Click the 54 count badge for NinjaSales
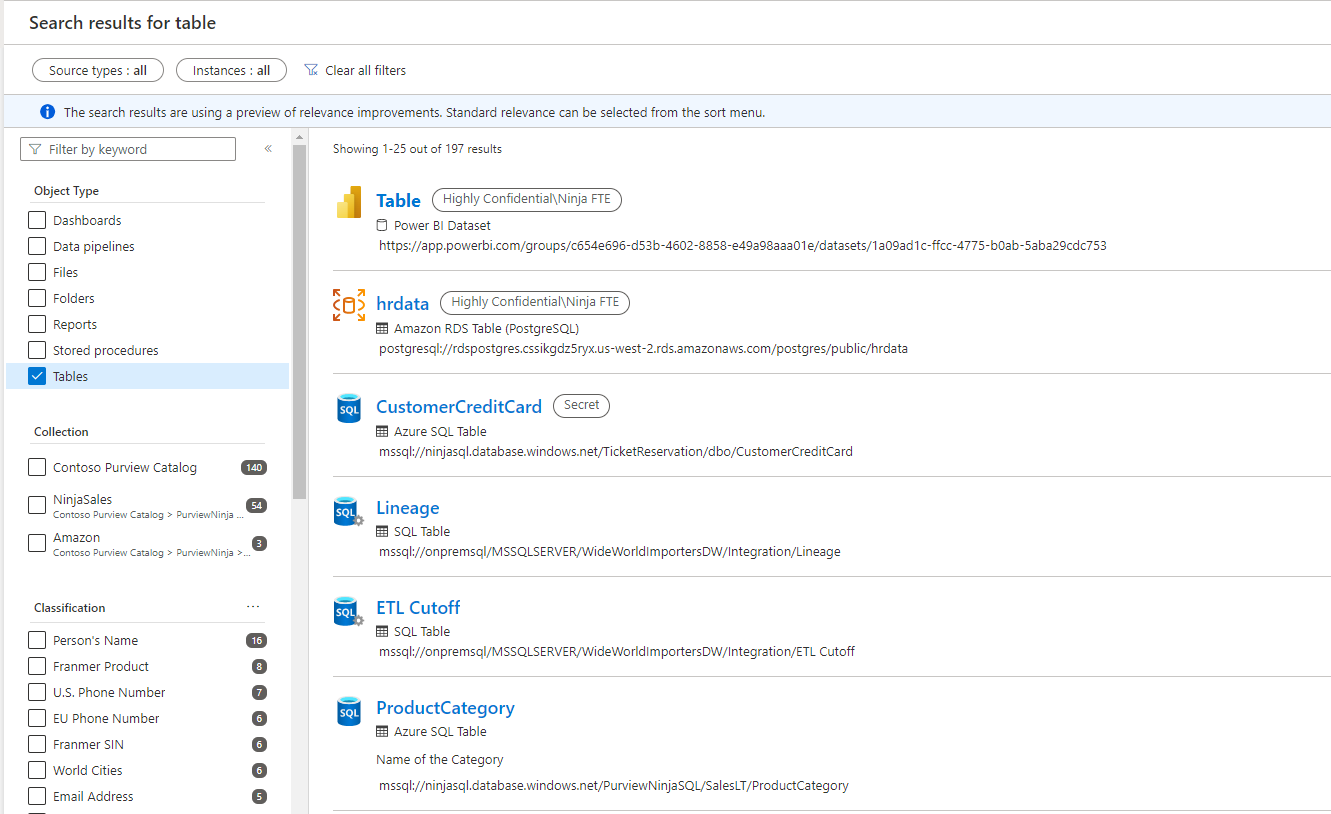Viewport: 1331px width, 814px height. point(256,506)
